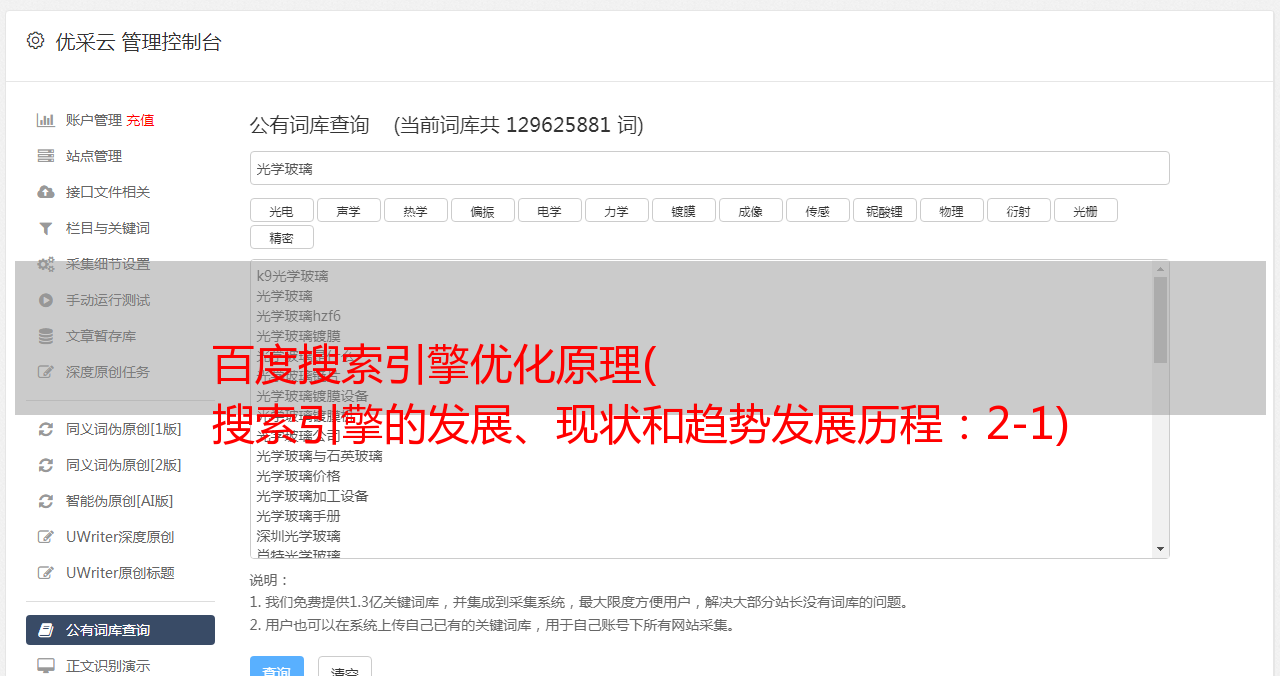Screen dimensions: 1280x676
Task: Click the 衍射 tag button
Action: point(1018,210)
